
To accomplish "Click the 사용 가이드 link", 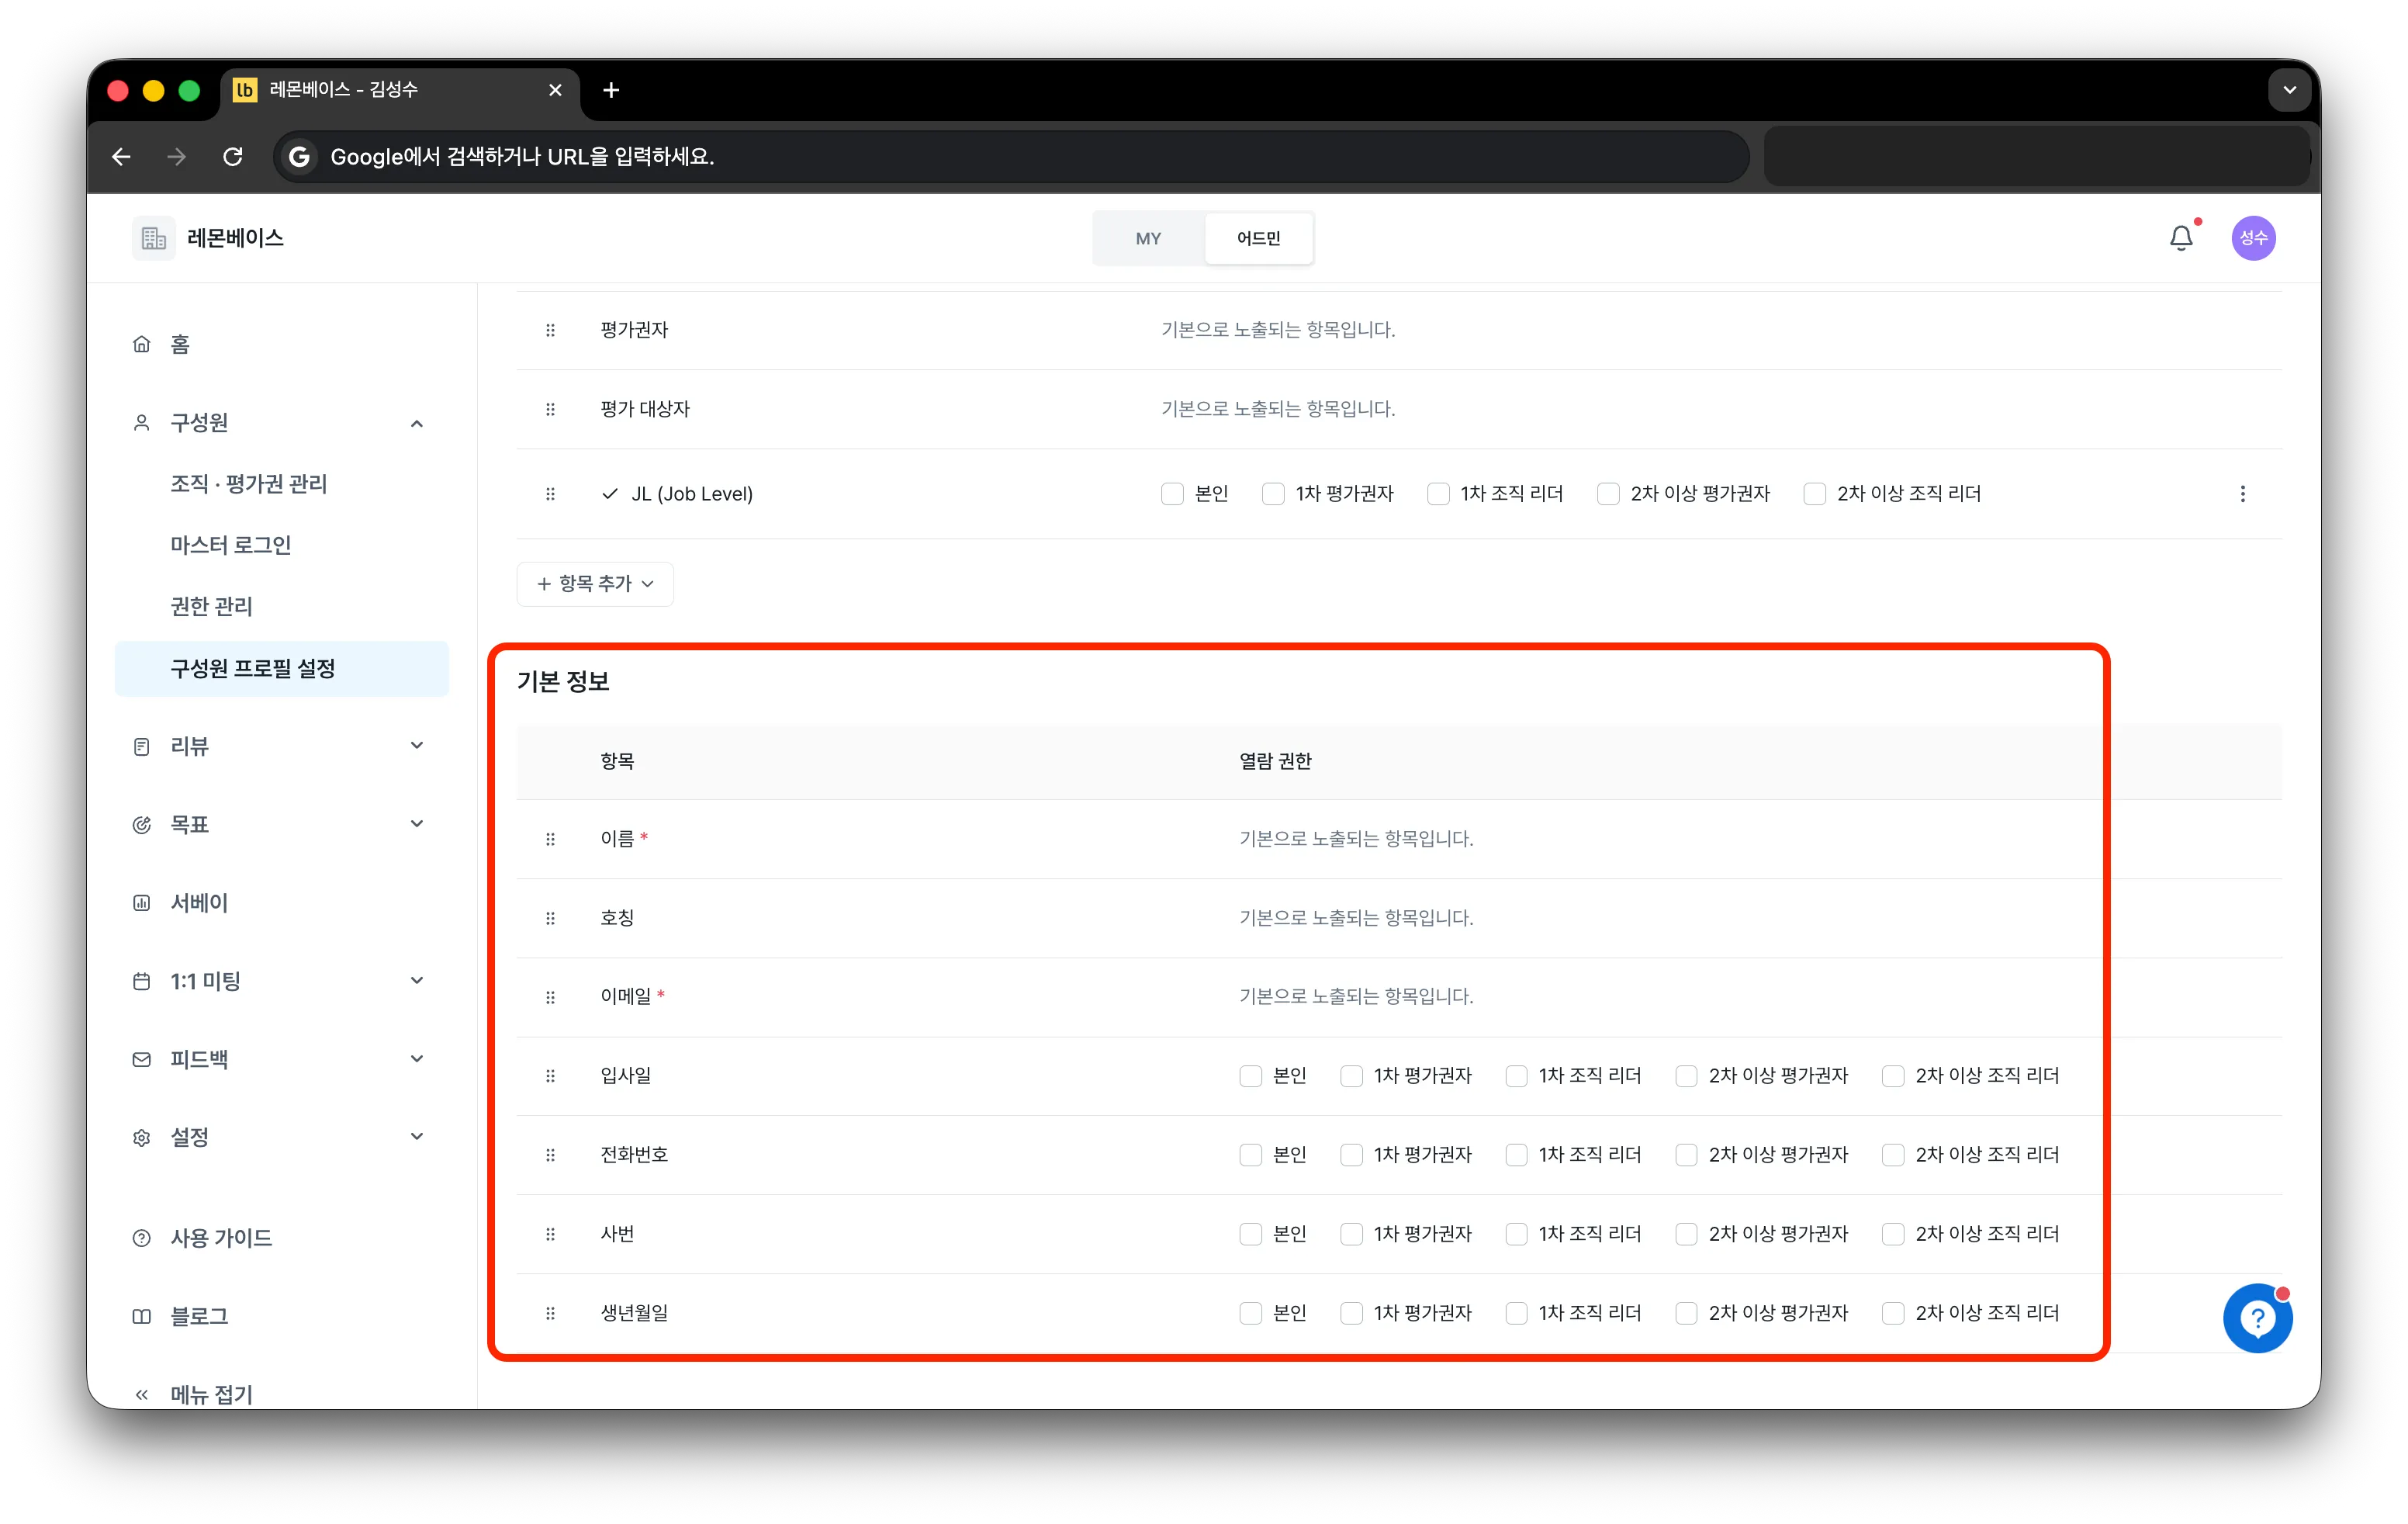I will click(x=221, y=1238).
